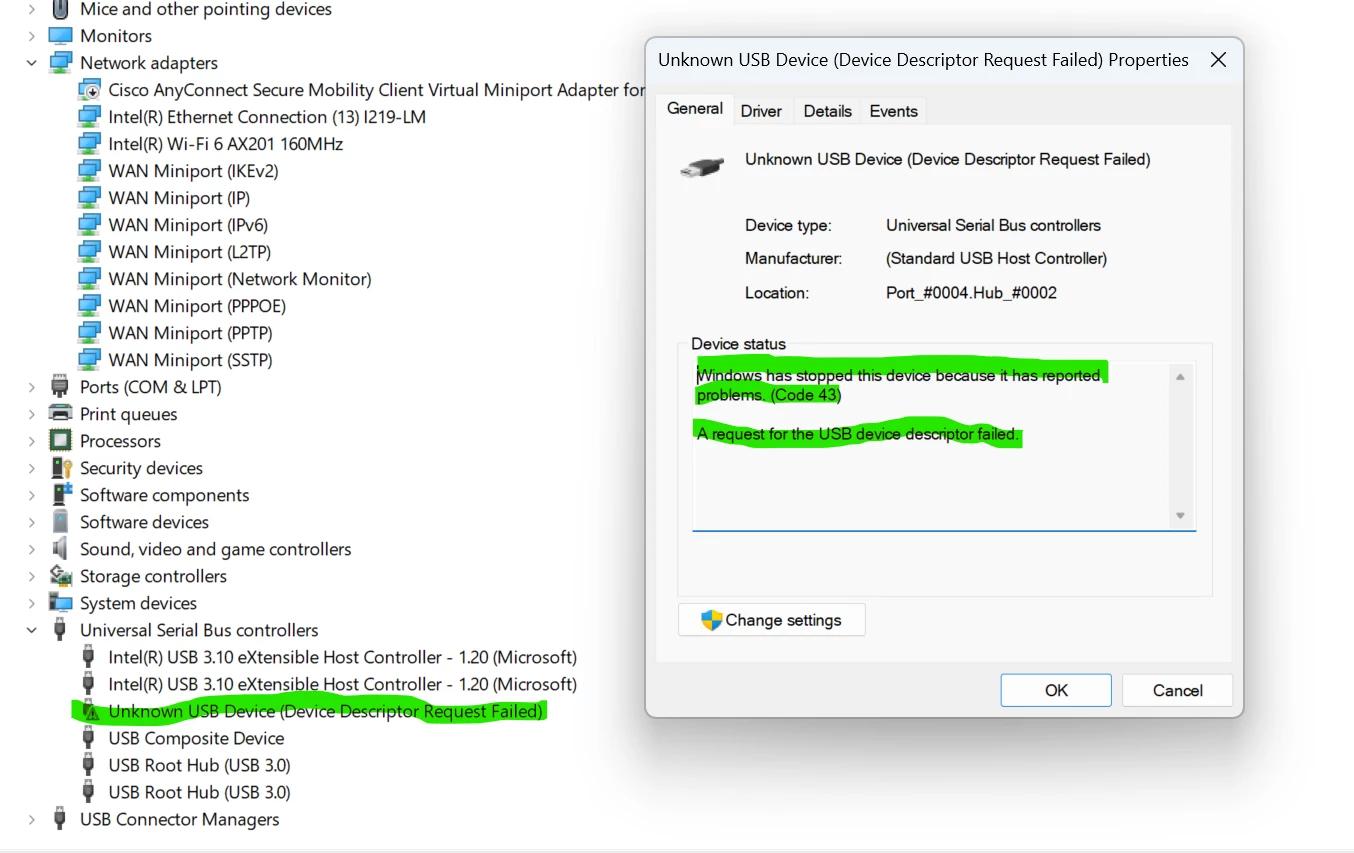Click the Monitors category icon

click(60, 36)
